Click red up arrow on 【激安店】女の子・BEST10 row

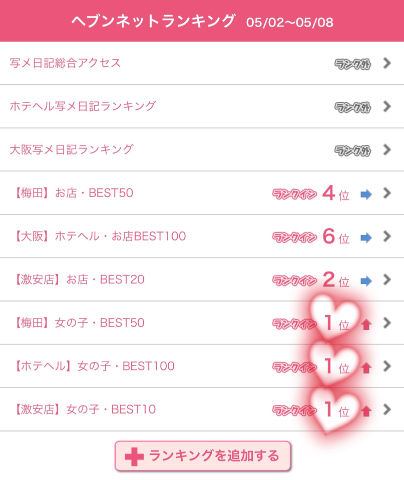pyautogui.click(x=366, y=411)
